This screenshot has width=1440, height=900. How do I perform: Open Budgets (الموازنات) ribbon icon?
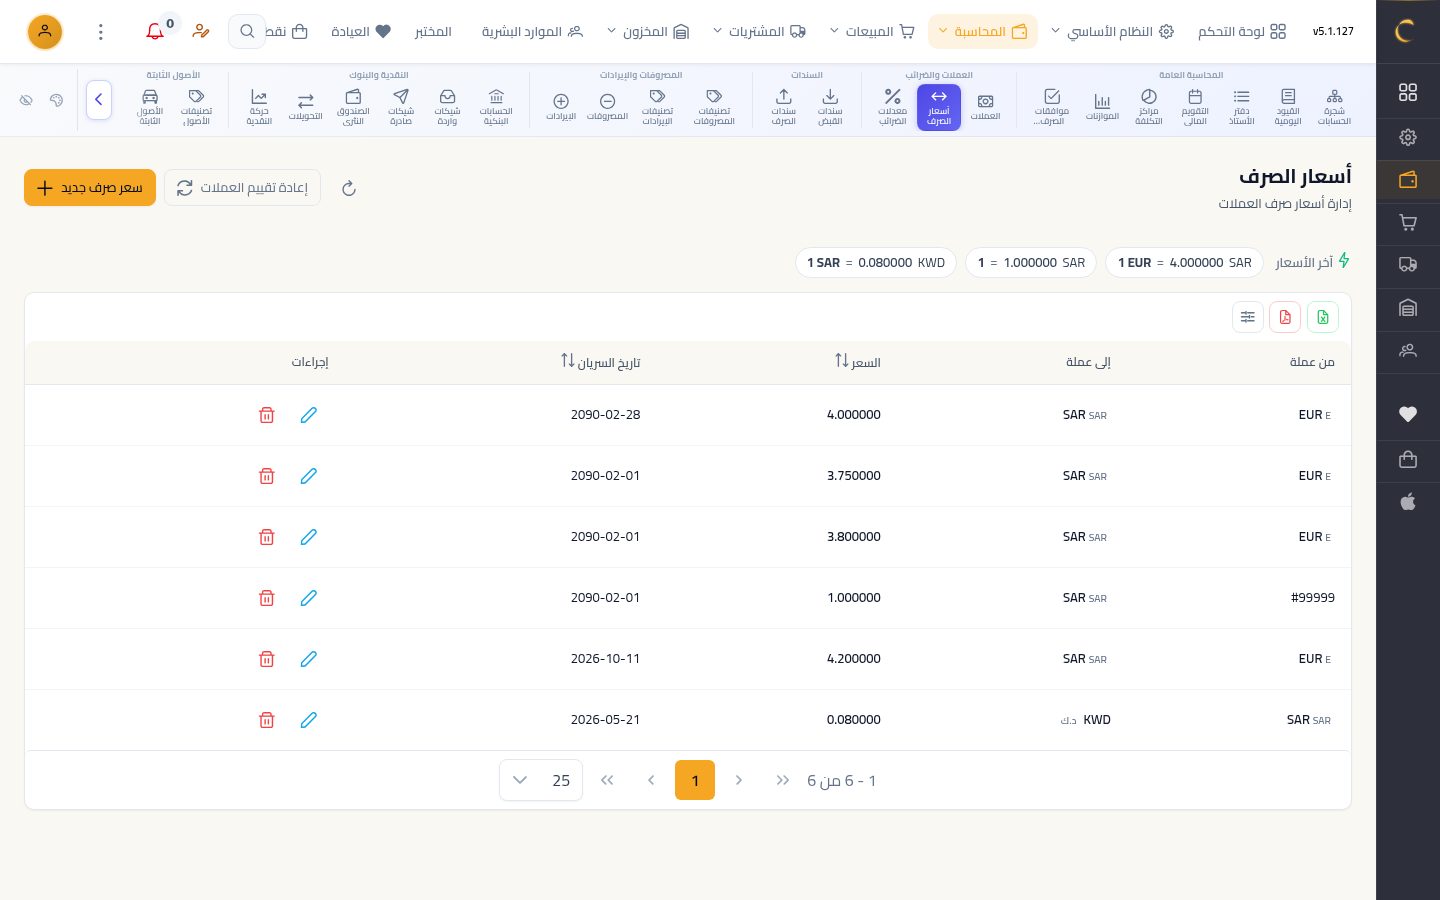tap(1102, 106)
